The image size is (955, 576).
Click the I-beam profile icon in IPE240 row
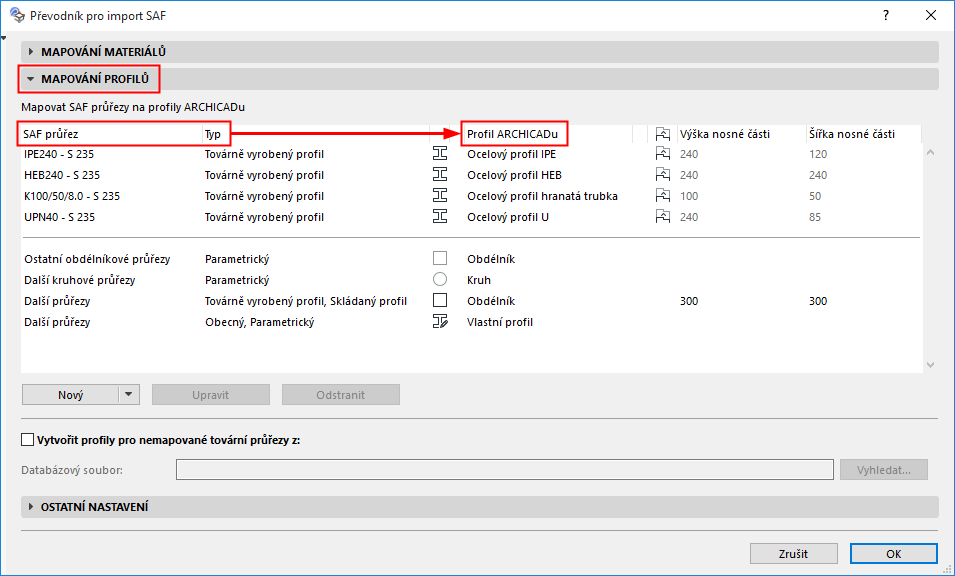coord(440,153)
